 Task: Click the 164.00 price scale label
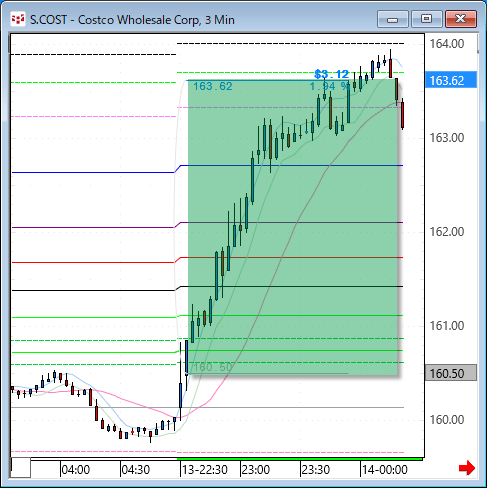(447, 44)
